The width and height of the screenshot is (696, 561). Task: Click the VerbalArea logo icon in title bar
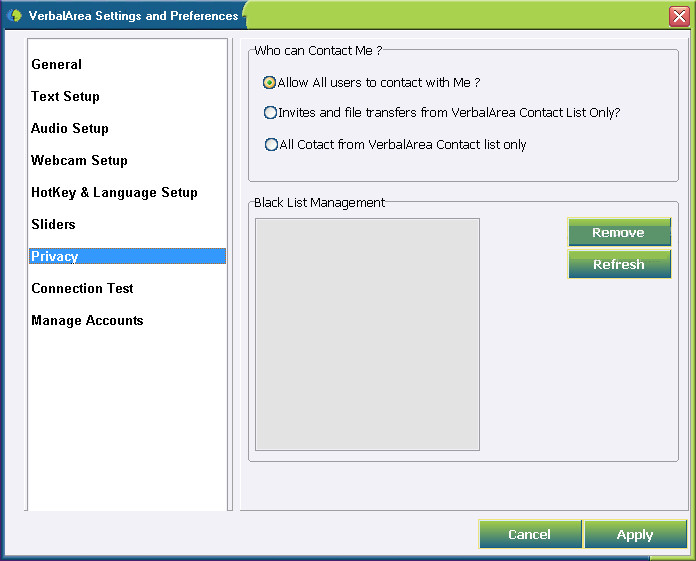click(15, 16)
